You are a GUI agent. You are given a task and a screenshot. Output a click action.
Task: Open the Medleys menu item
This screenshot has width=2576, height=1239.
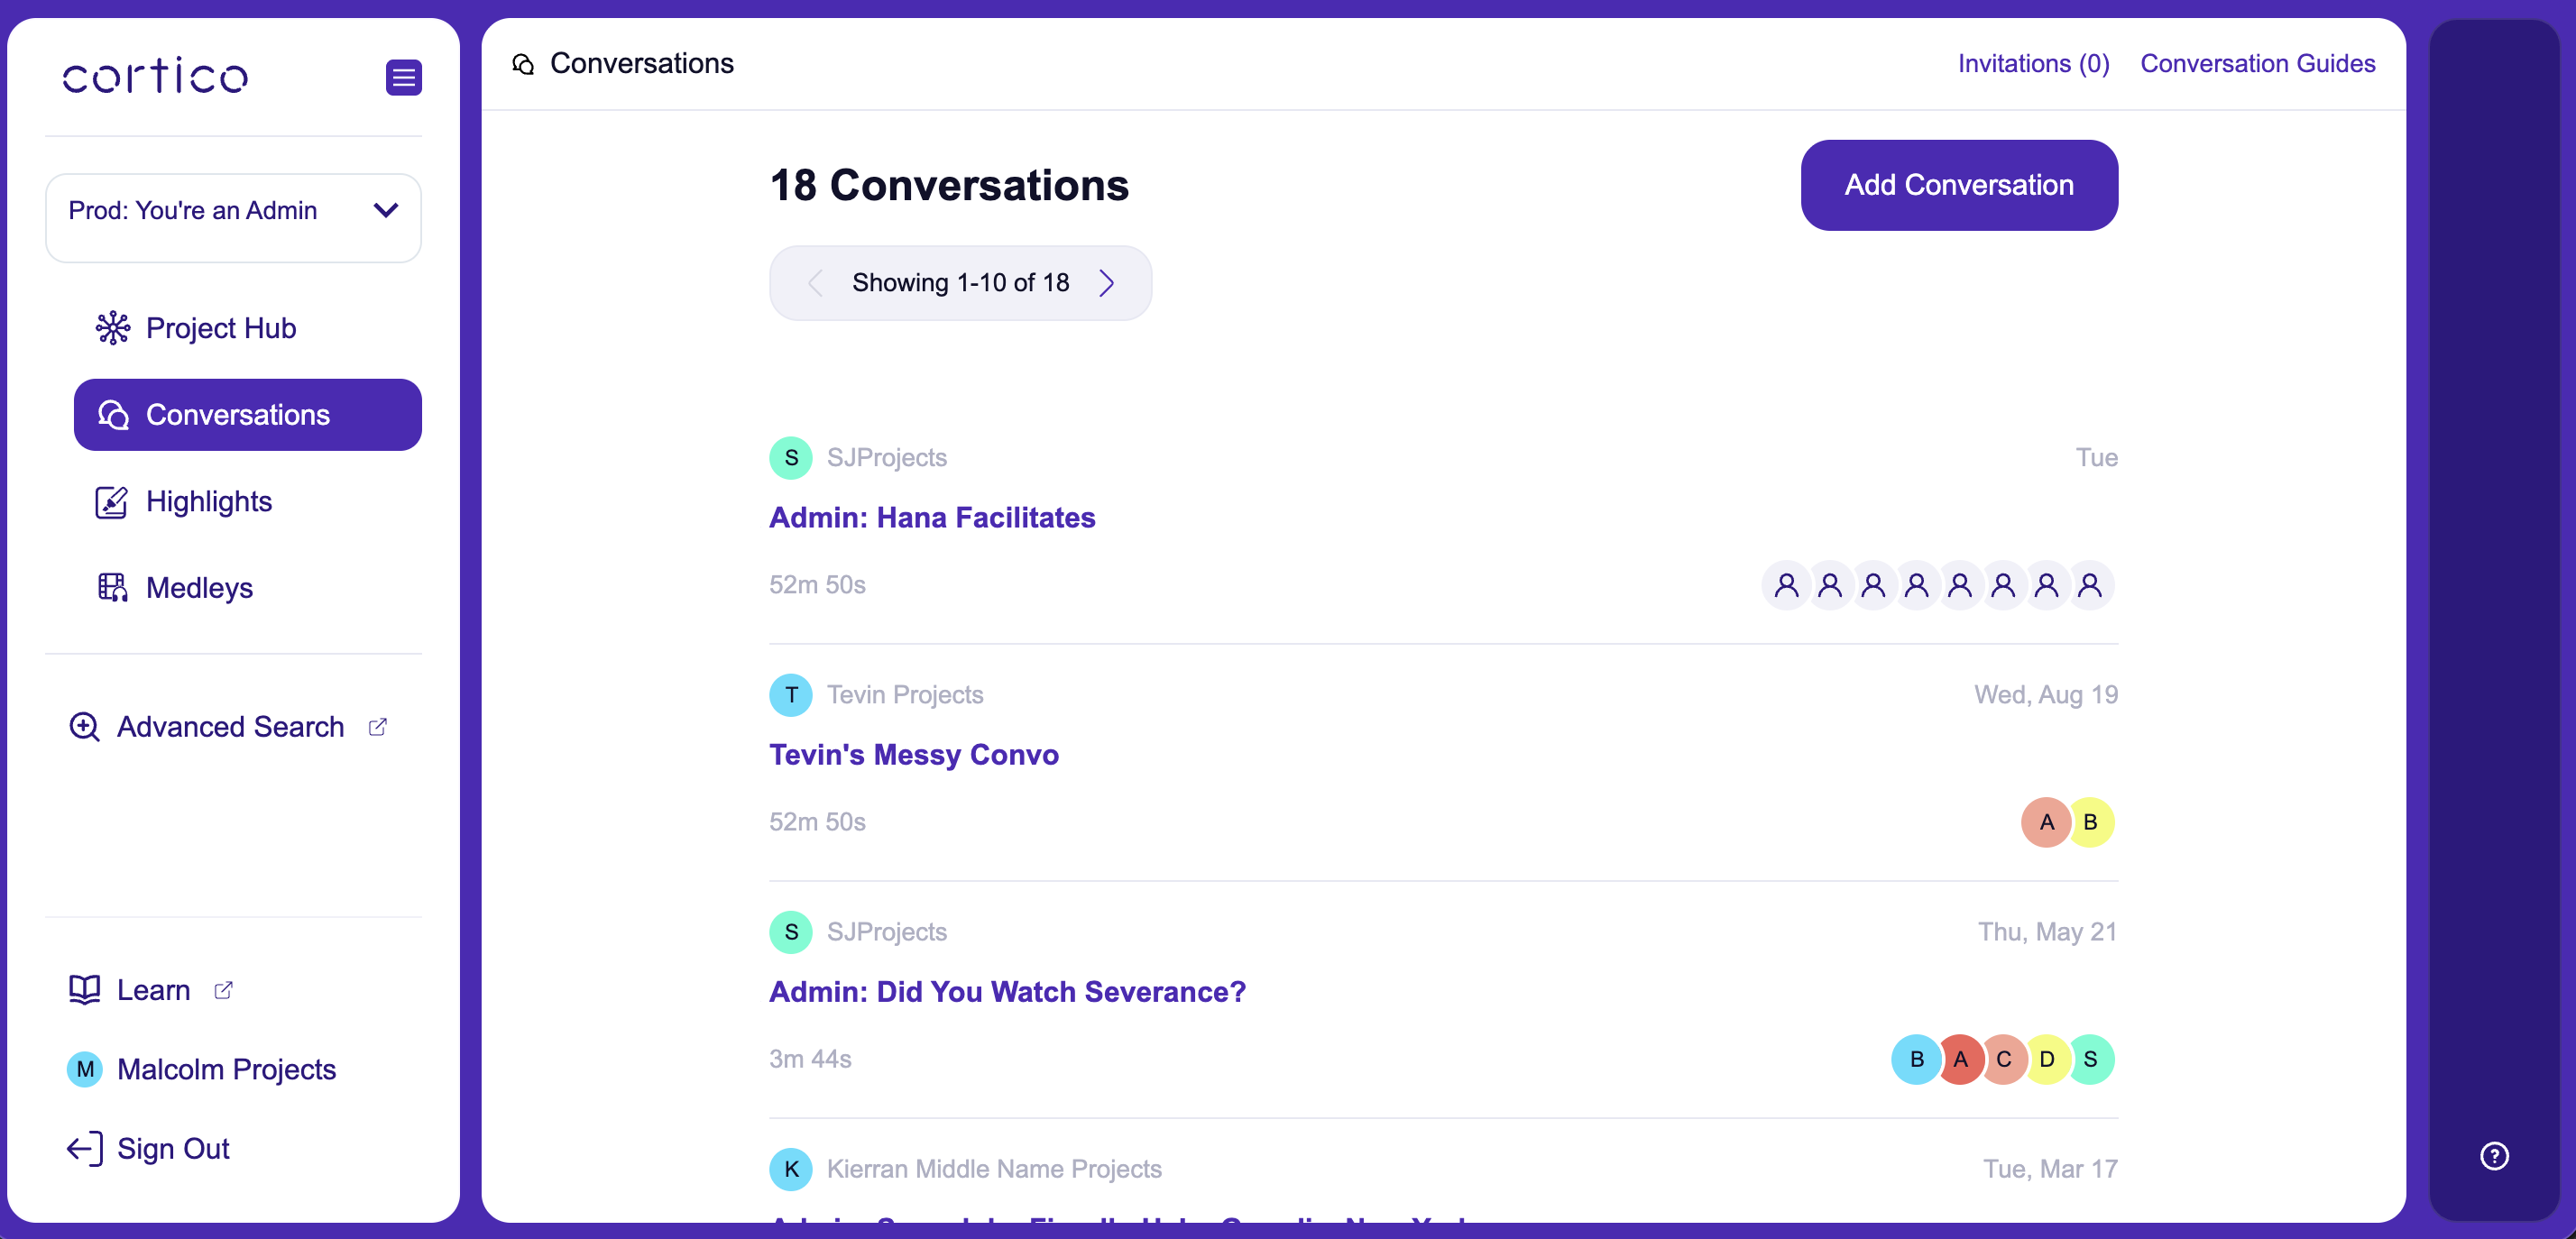point(199,588)
